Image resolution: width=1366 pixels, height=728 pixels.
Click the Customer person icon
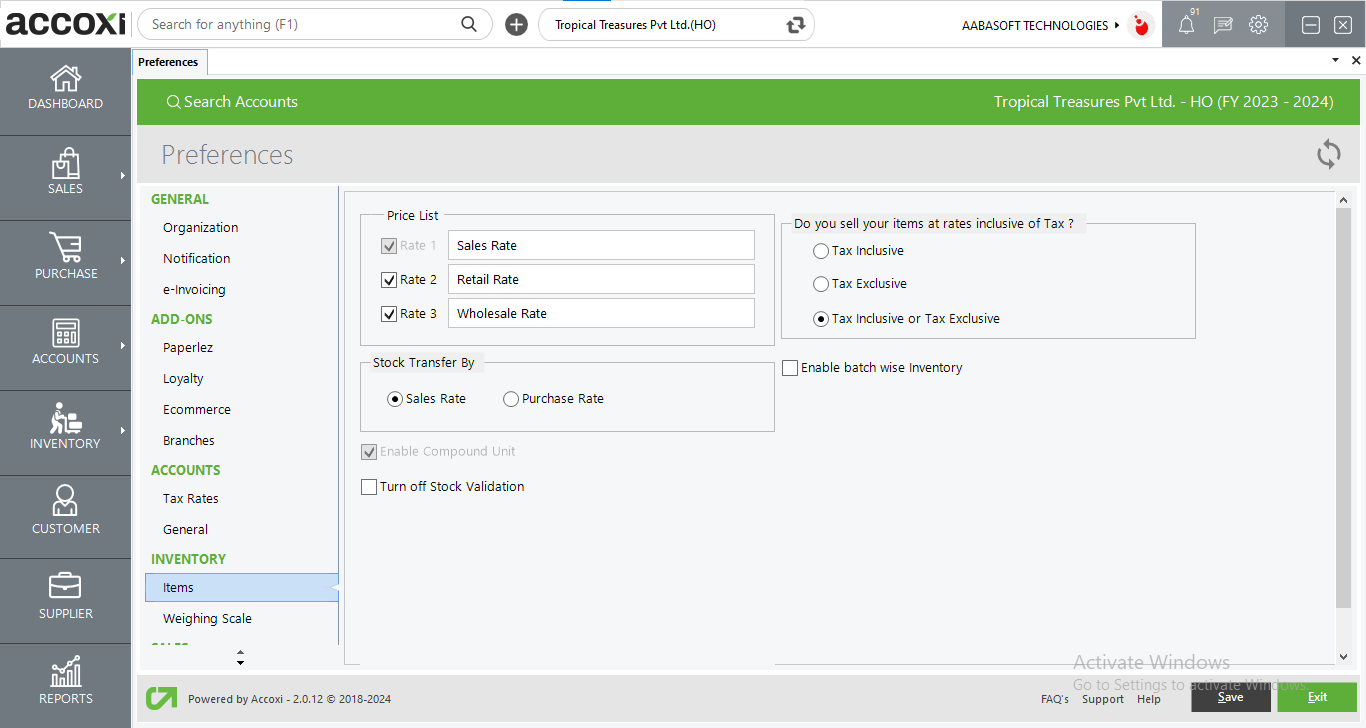tap(65, 501)
